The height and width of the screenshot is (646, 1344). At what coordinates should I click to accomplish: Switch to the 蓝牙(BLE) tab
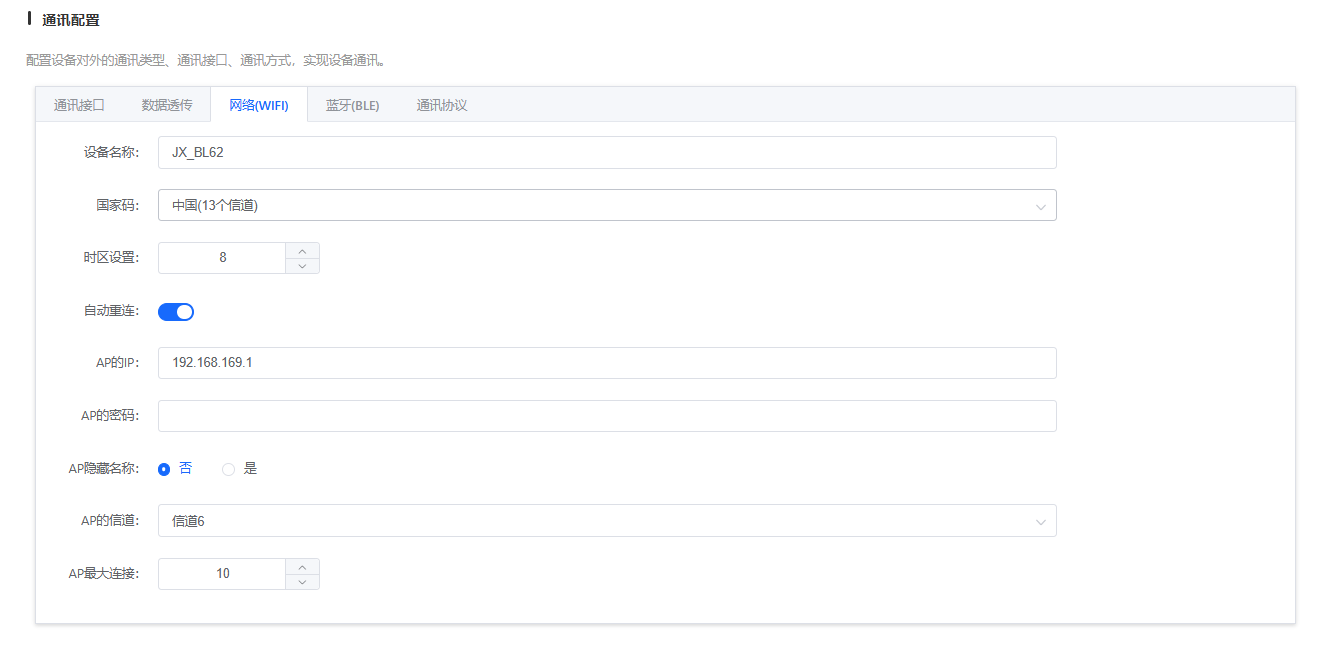pos(352,105)
